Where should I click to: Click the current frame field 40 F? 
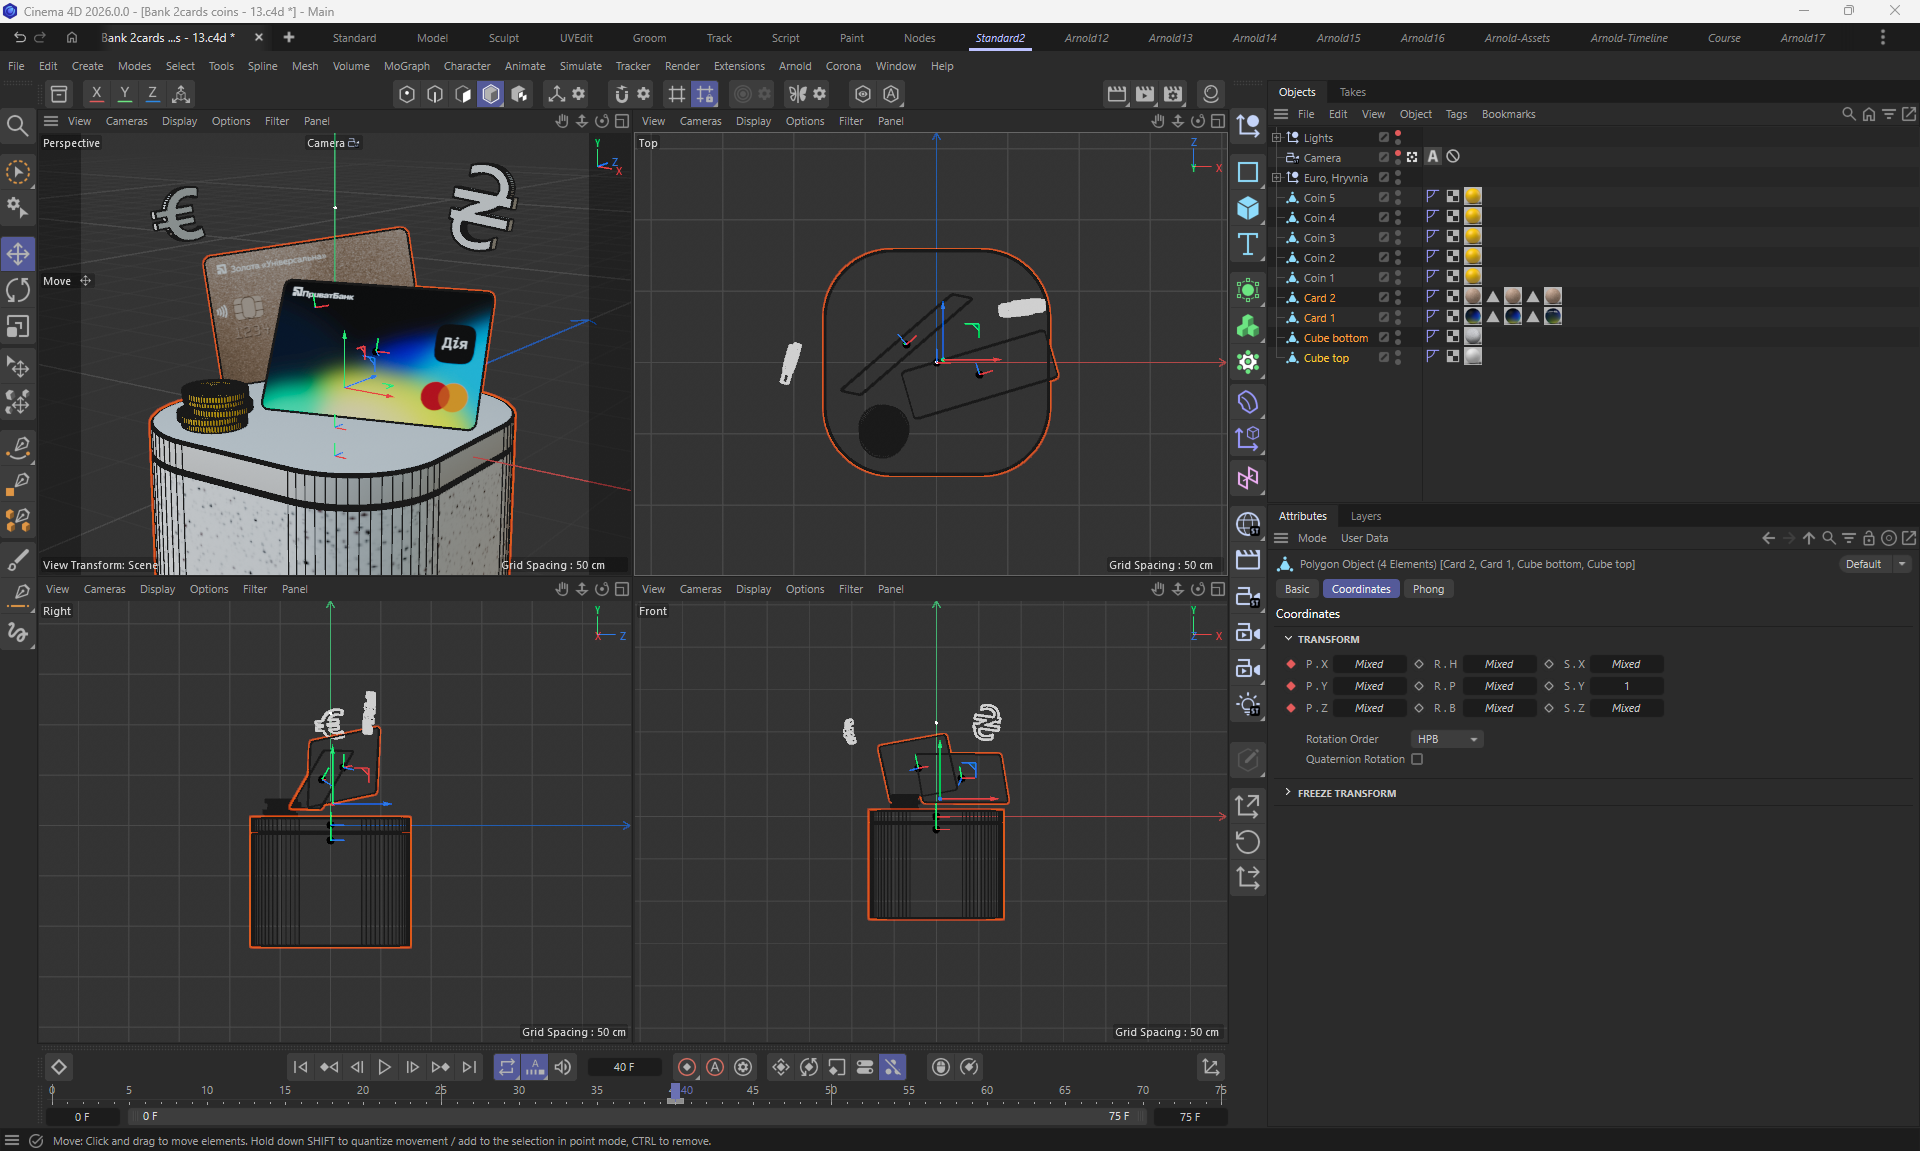pos(624,1067)
